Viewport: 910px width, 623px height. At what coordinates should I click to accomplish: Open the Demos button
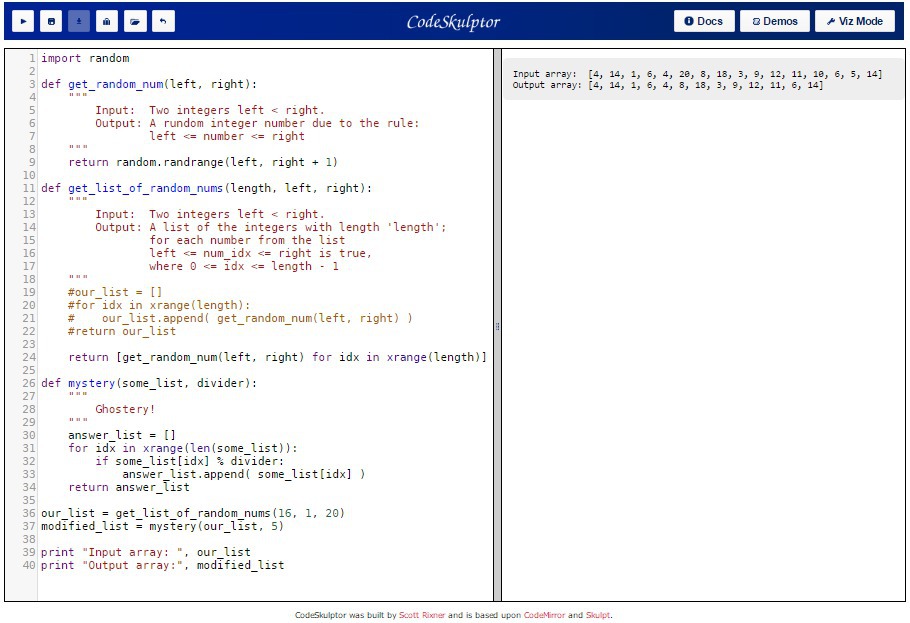775,21
